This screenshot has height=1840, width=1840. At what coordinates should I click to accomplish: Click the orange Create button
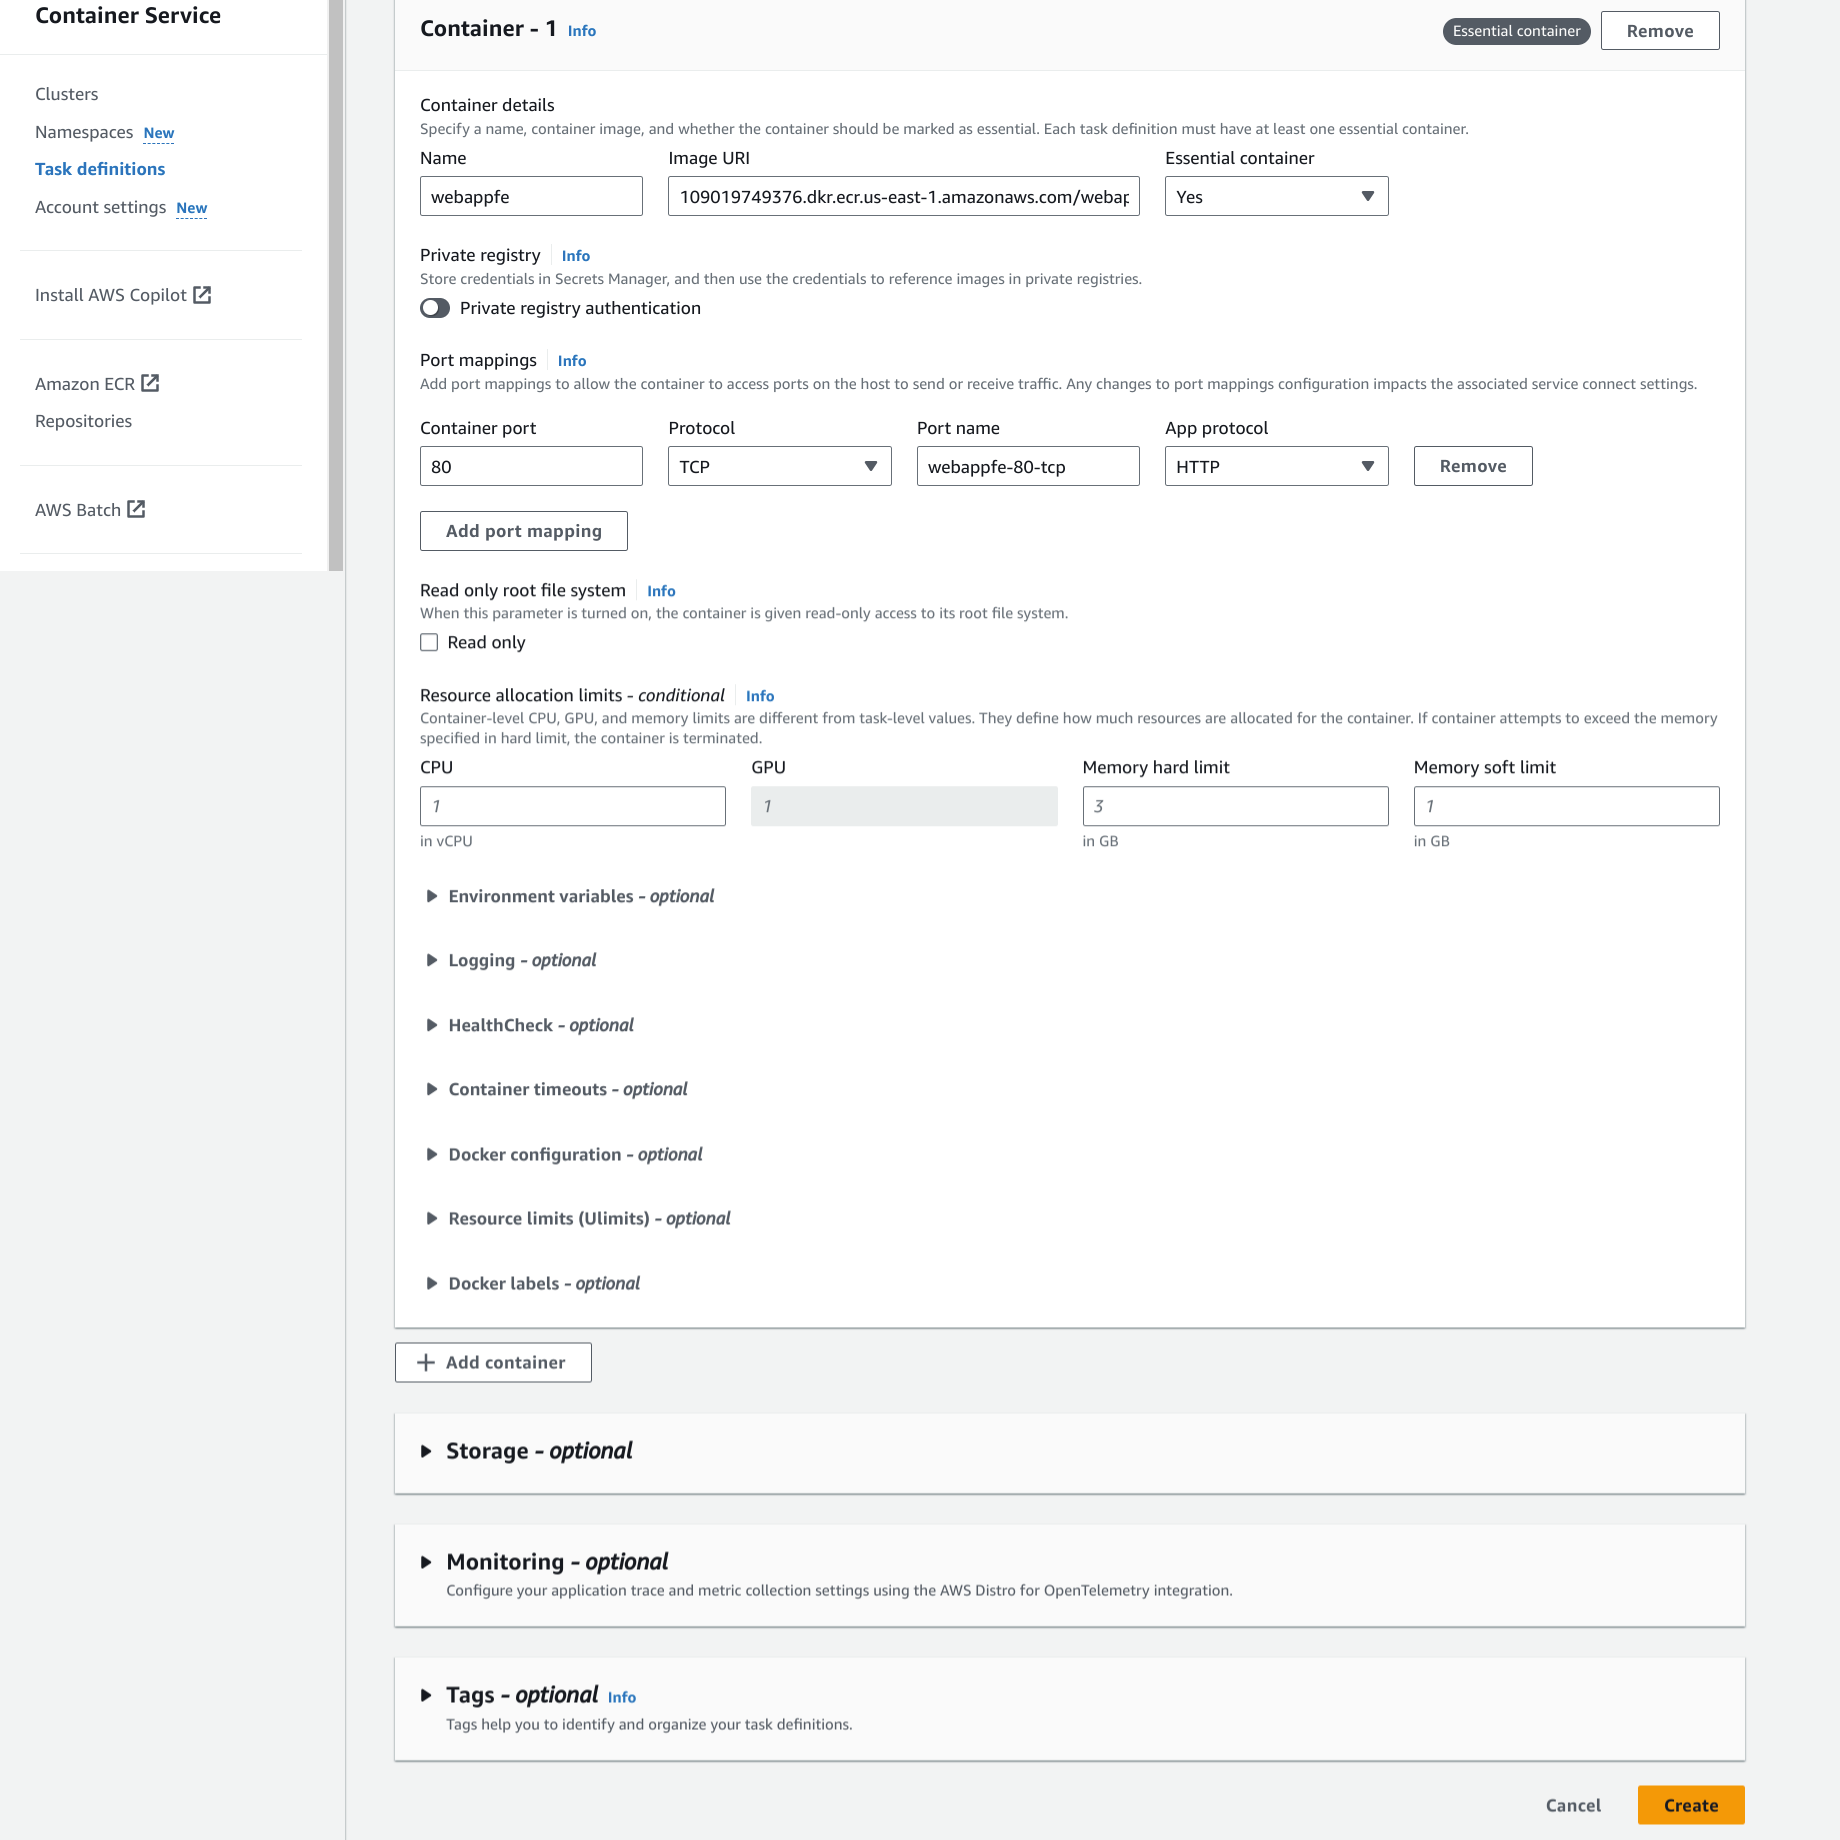(x=1690, y=1805)
